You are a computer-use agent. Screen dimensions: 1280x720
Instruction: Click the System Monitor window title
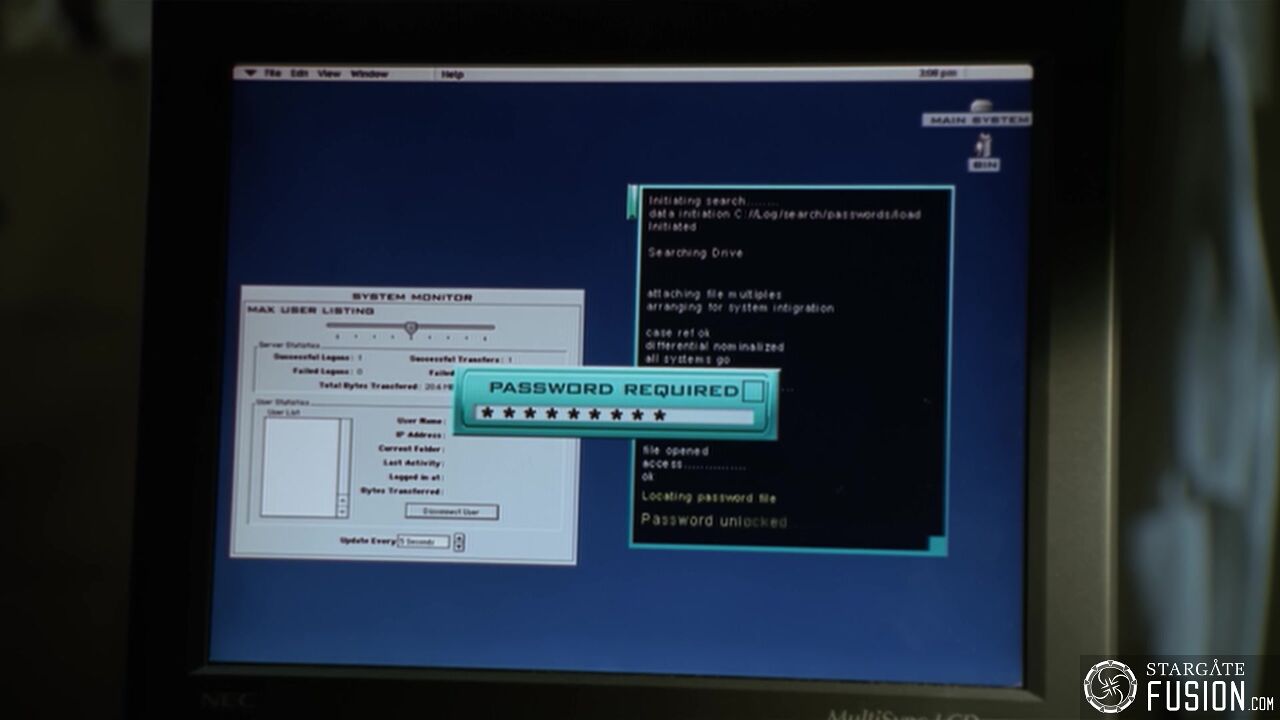coord(412,297)
